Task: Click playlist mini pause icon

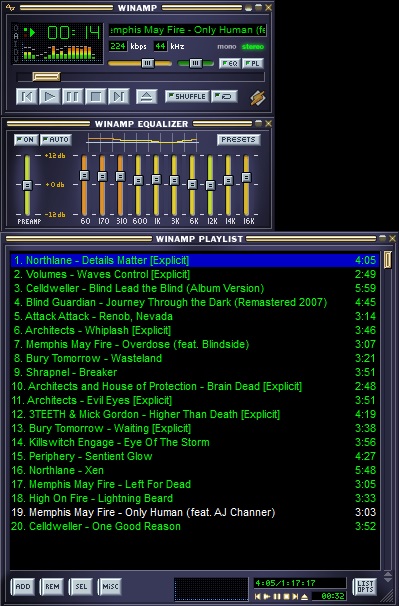Action: [276, 597]
